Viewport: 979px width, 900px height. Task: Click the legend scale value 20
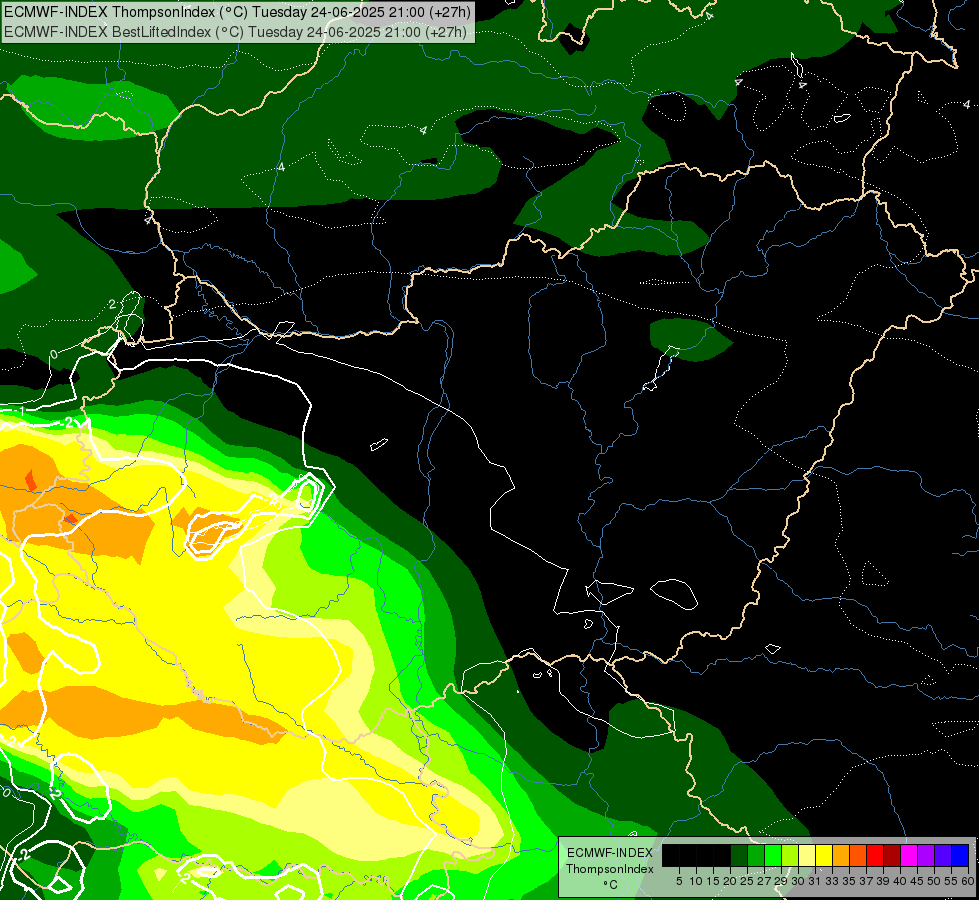coord(730,881)
